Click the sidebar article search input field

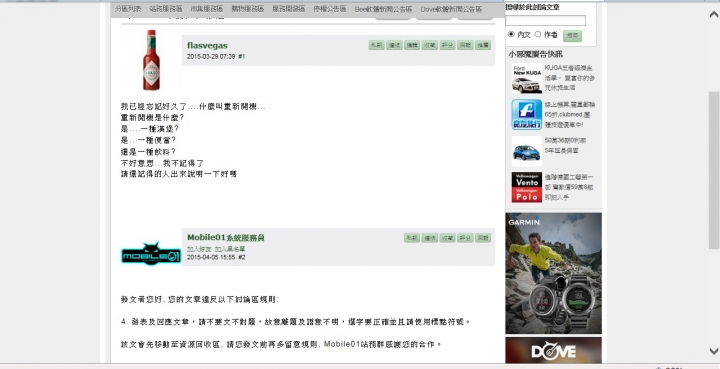tap(546, 21)
